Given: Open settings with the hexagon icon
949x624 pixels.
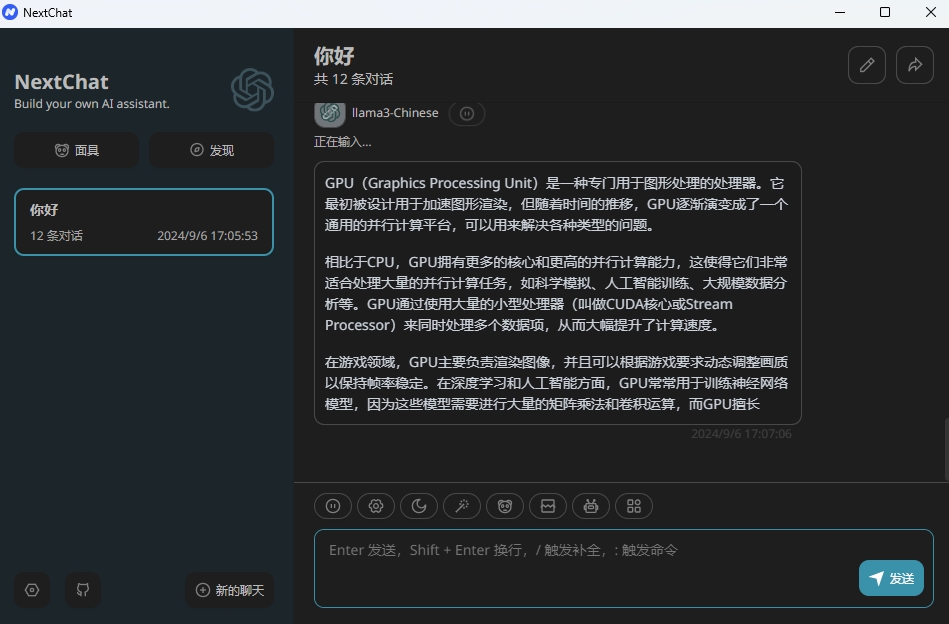Looking at the screenshot, I should pyautogui.click(x=32, y=590).
